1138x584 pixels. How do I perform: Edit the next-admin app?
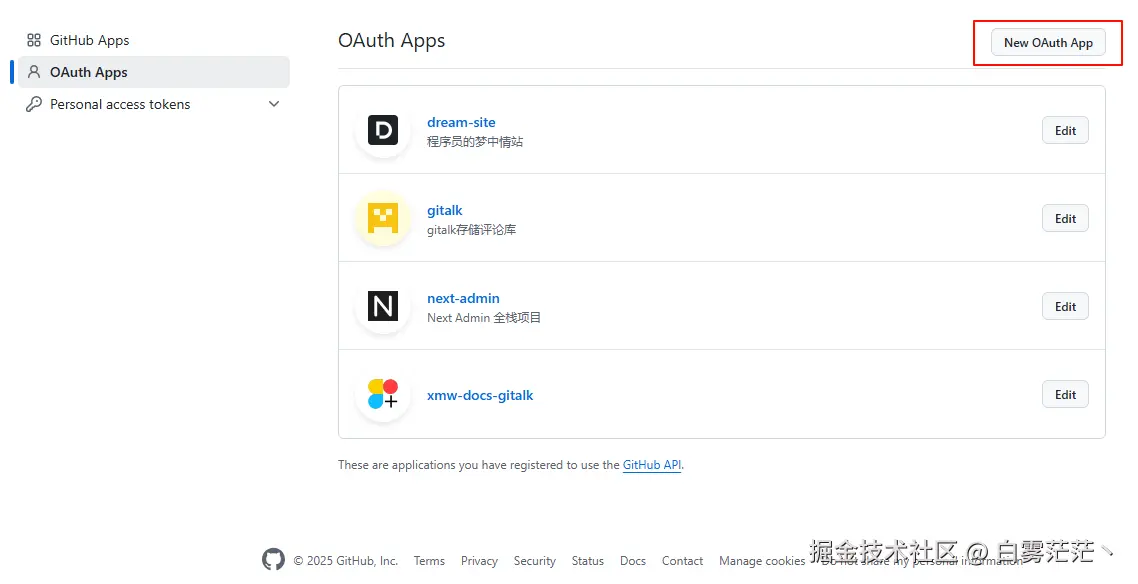1065,306
